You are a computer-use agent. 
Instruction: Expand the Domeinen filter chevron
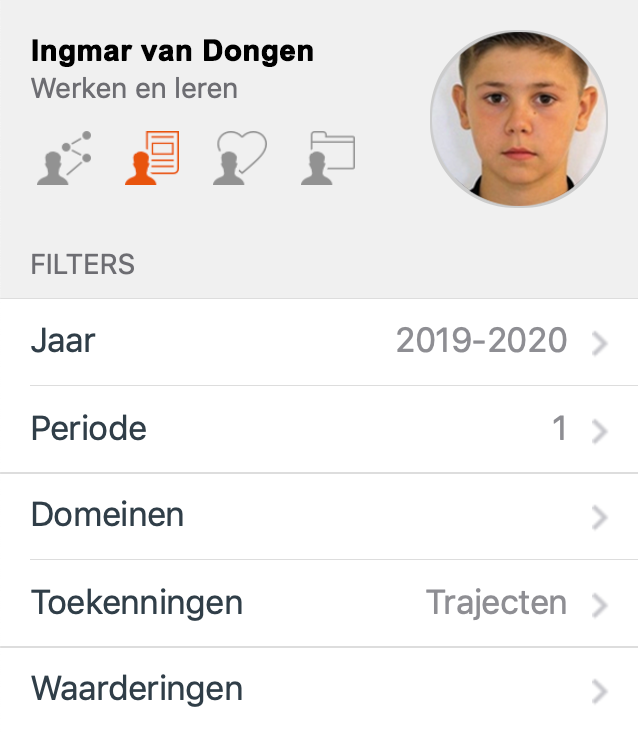[x=599, y=517]
